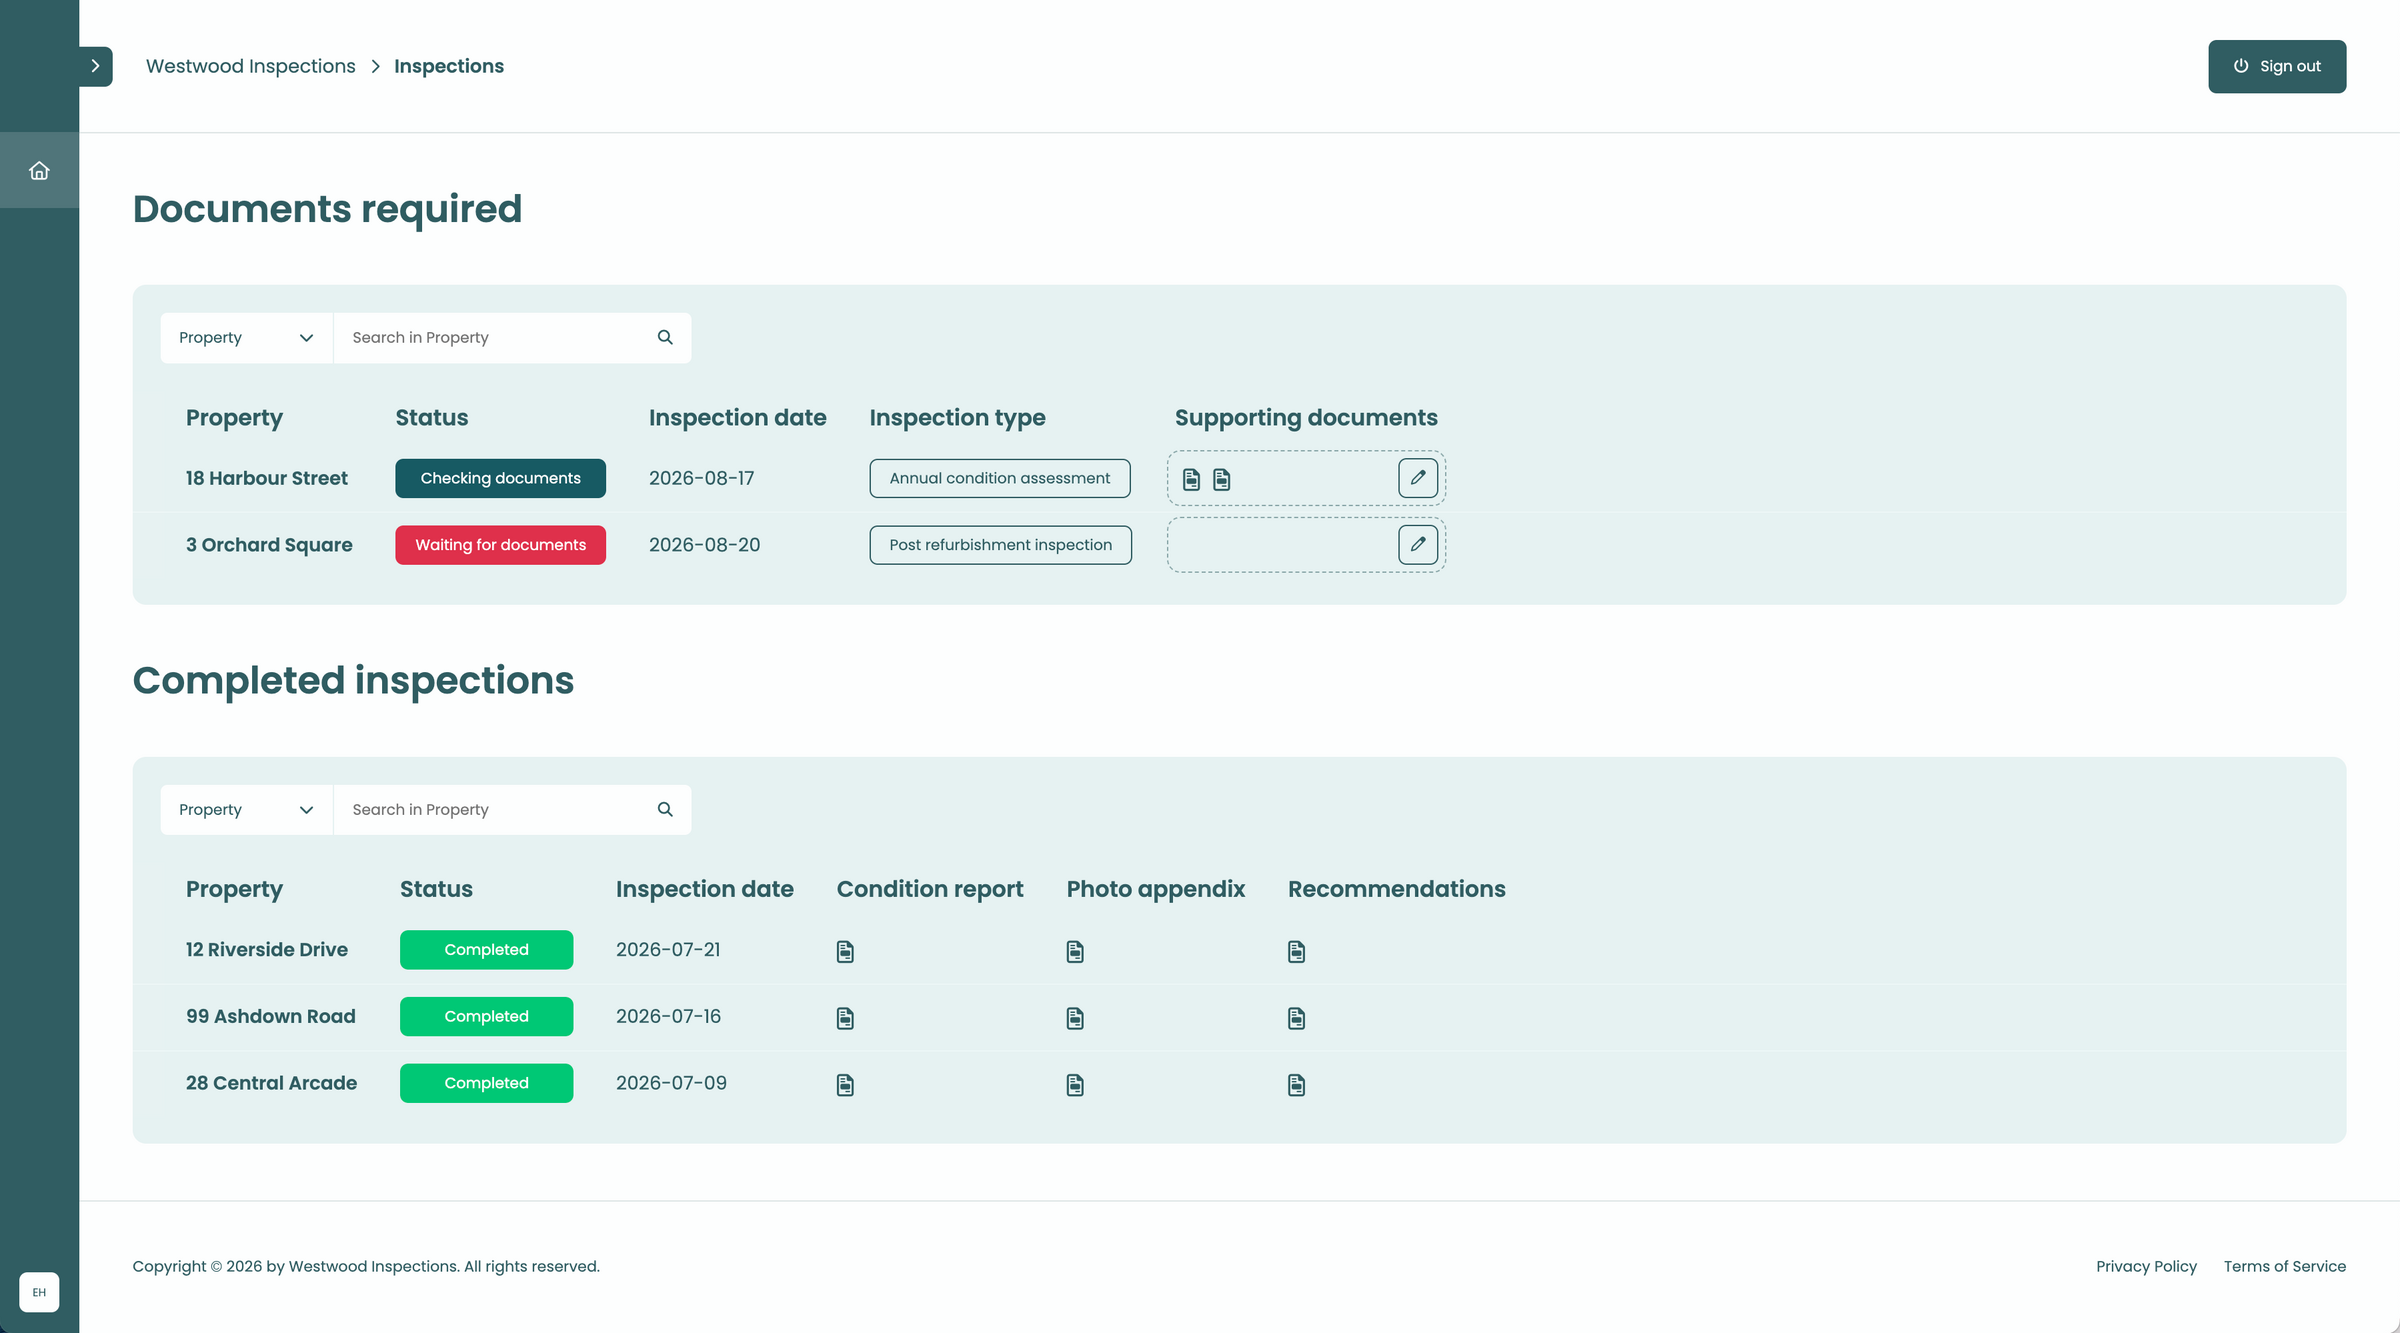Open recommendations for 12 Riverside Drive
The height and width of the screenshot is (1333, 2400).
pos(1296,951)
